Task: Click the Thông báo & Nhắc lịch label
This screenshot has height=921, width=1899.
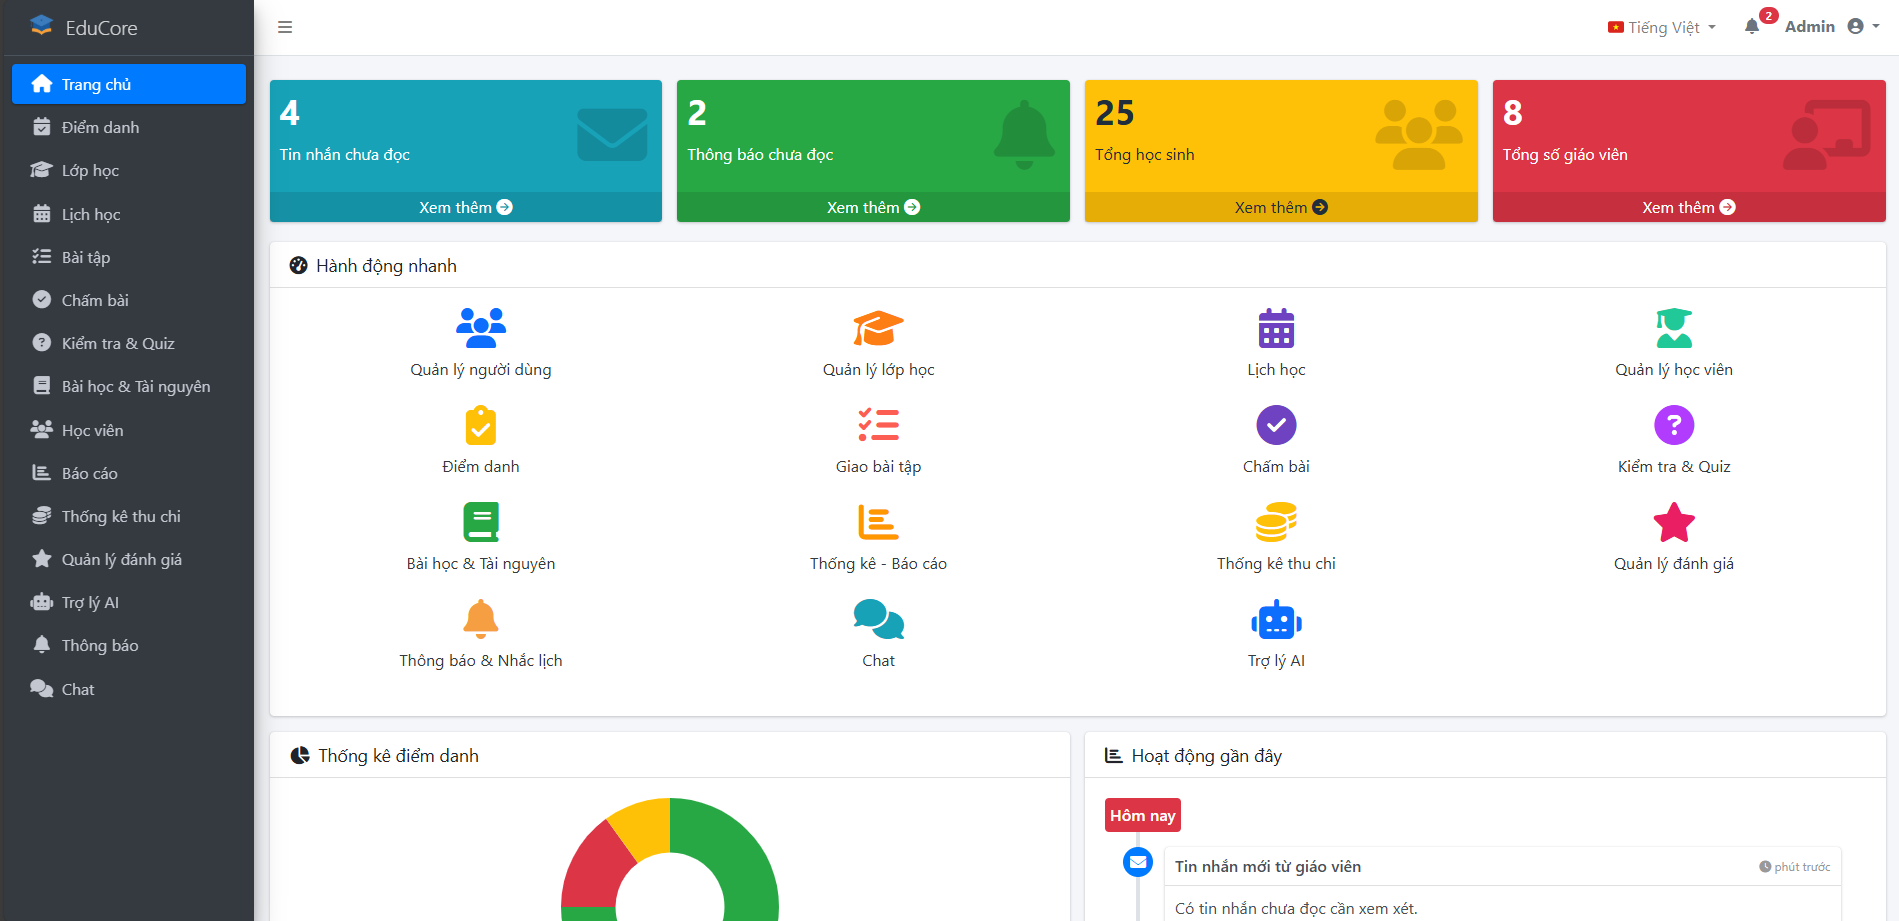Action: point(481,660)
